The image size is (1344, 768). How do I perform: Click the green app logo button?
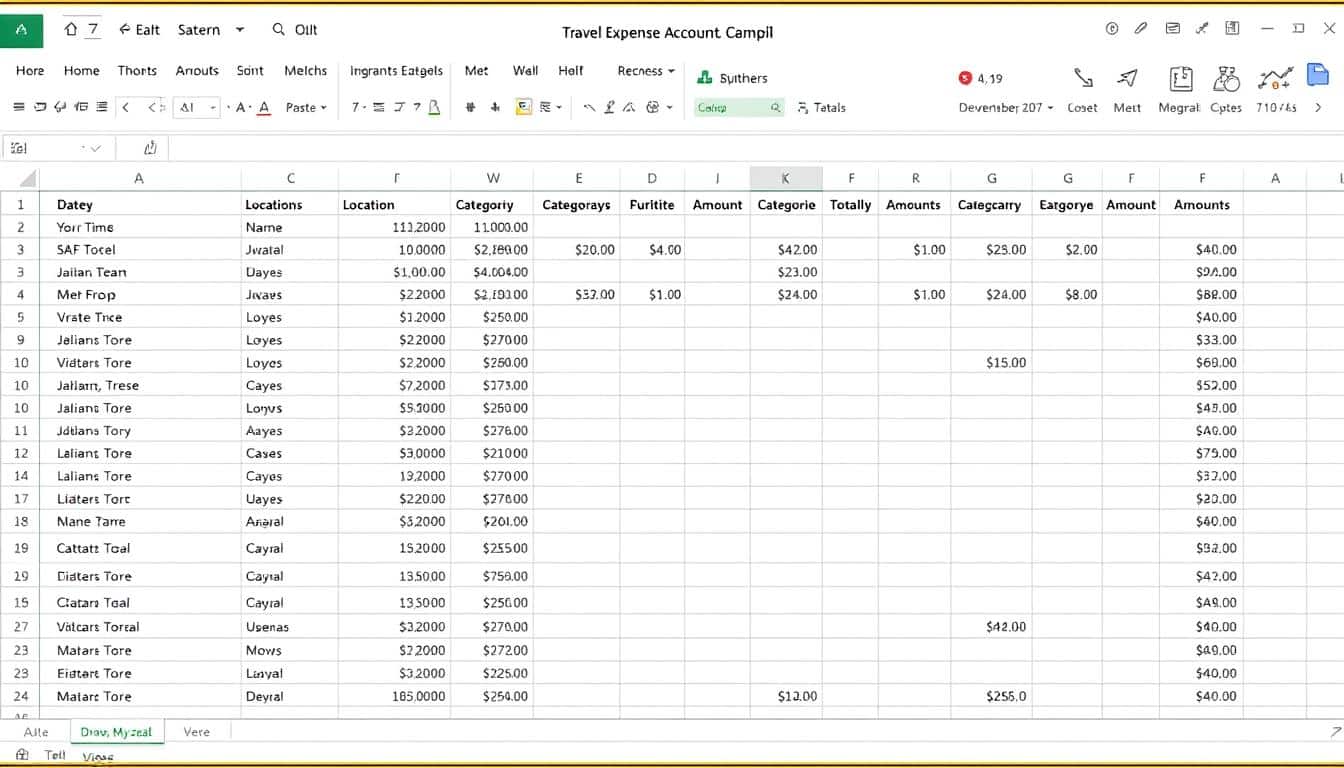(22, 30)
